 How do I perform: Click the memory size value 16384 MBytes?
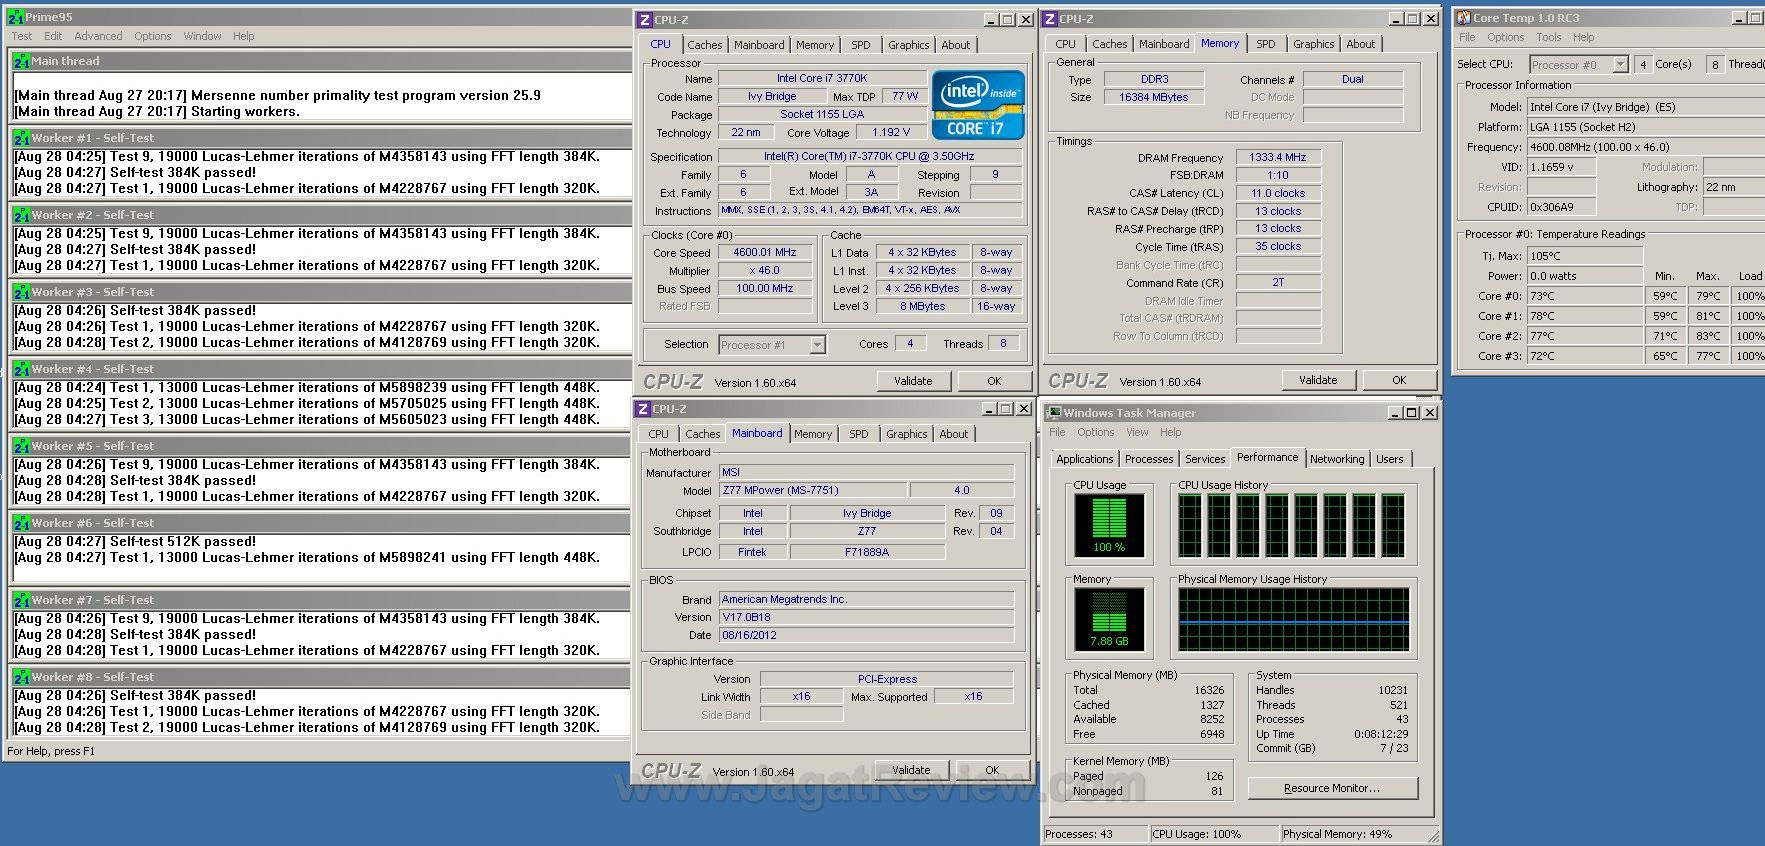(x=1154, y=97)
